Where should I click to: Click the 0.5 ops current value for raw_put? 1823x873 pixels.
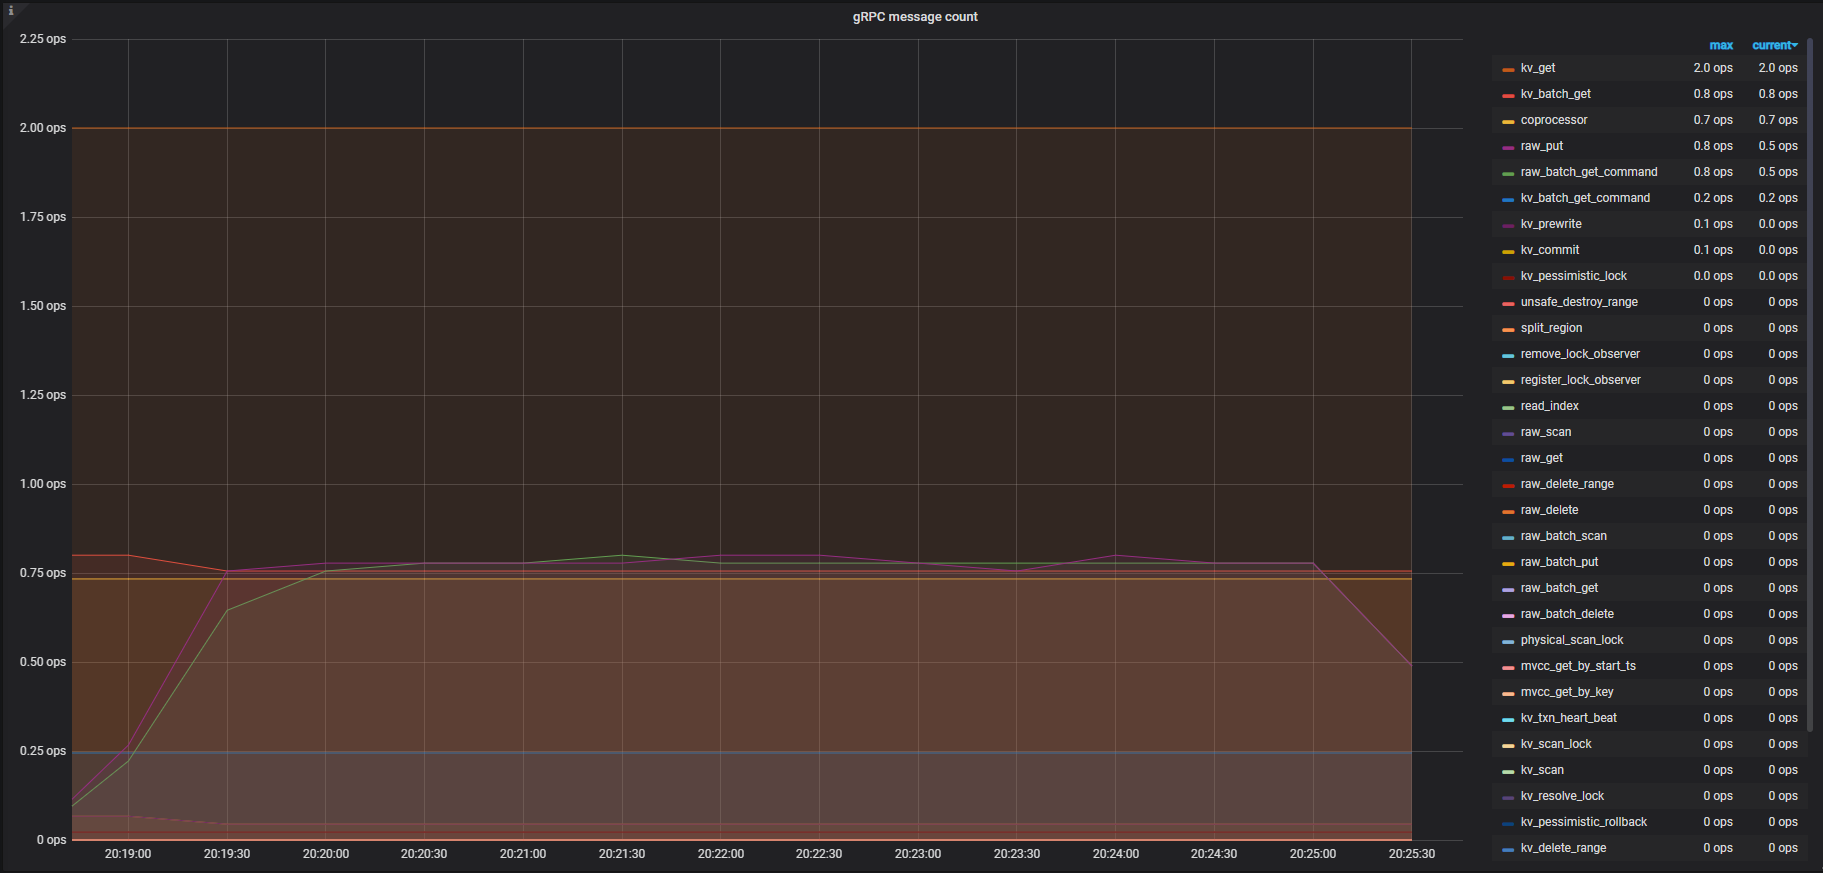1778,146
